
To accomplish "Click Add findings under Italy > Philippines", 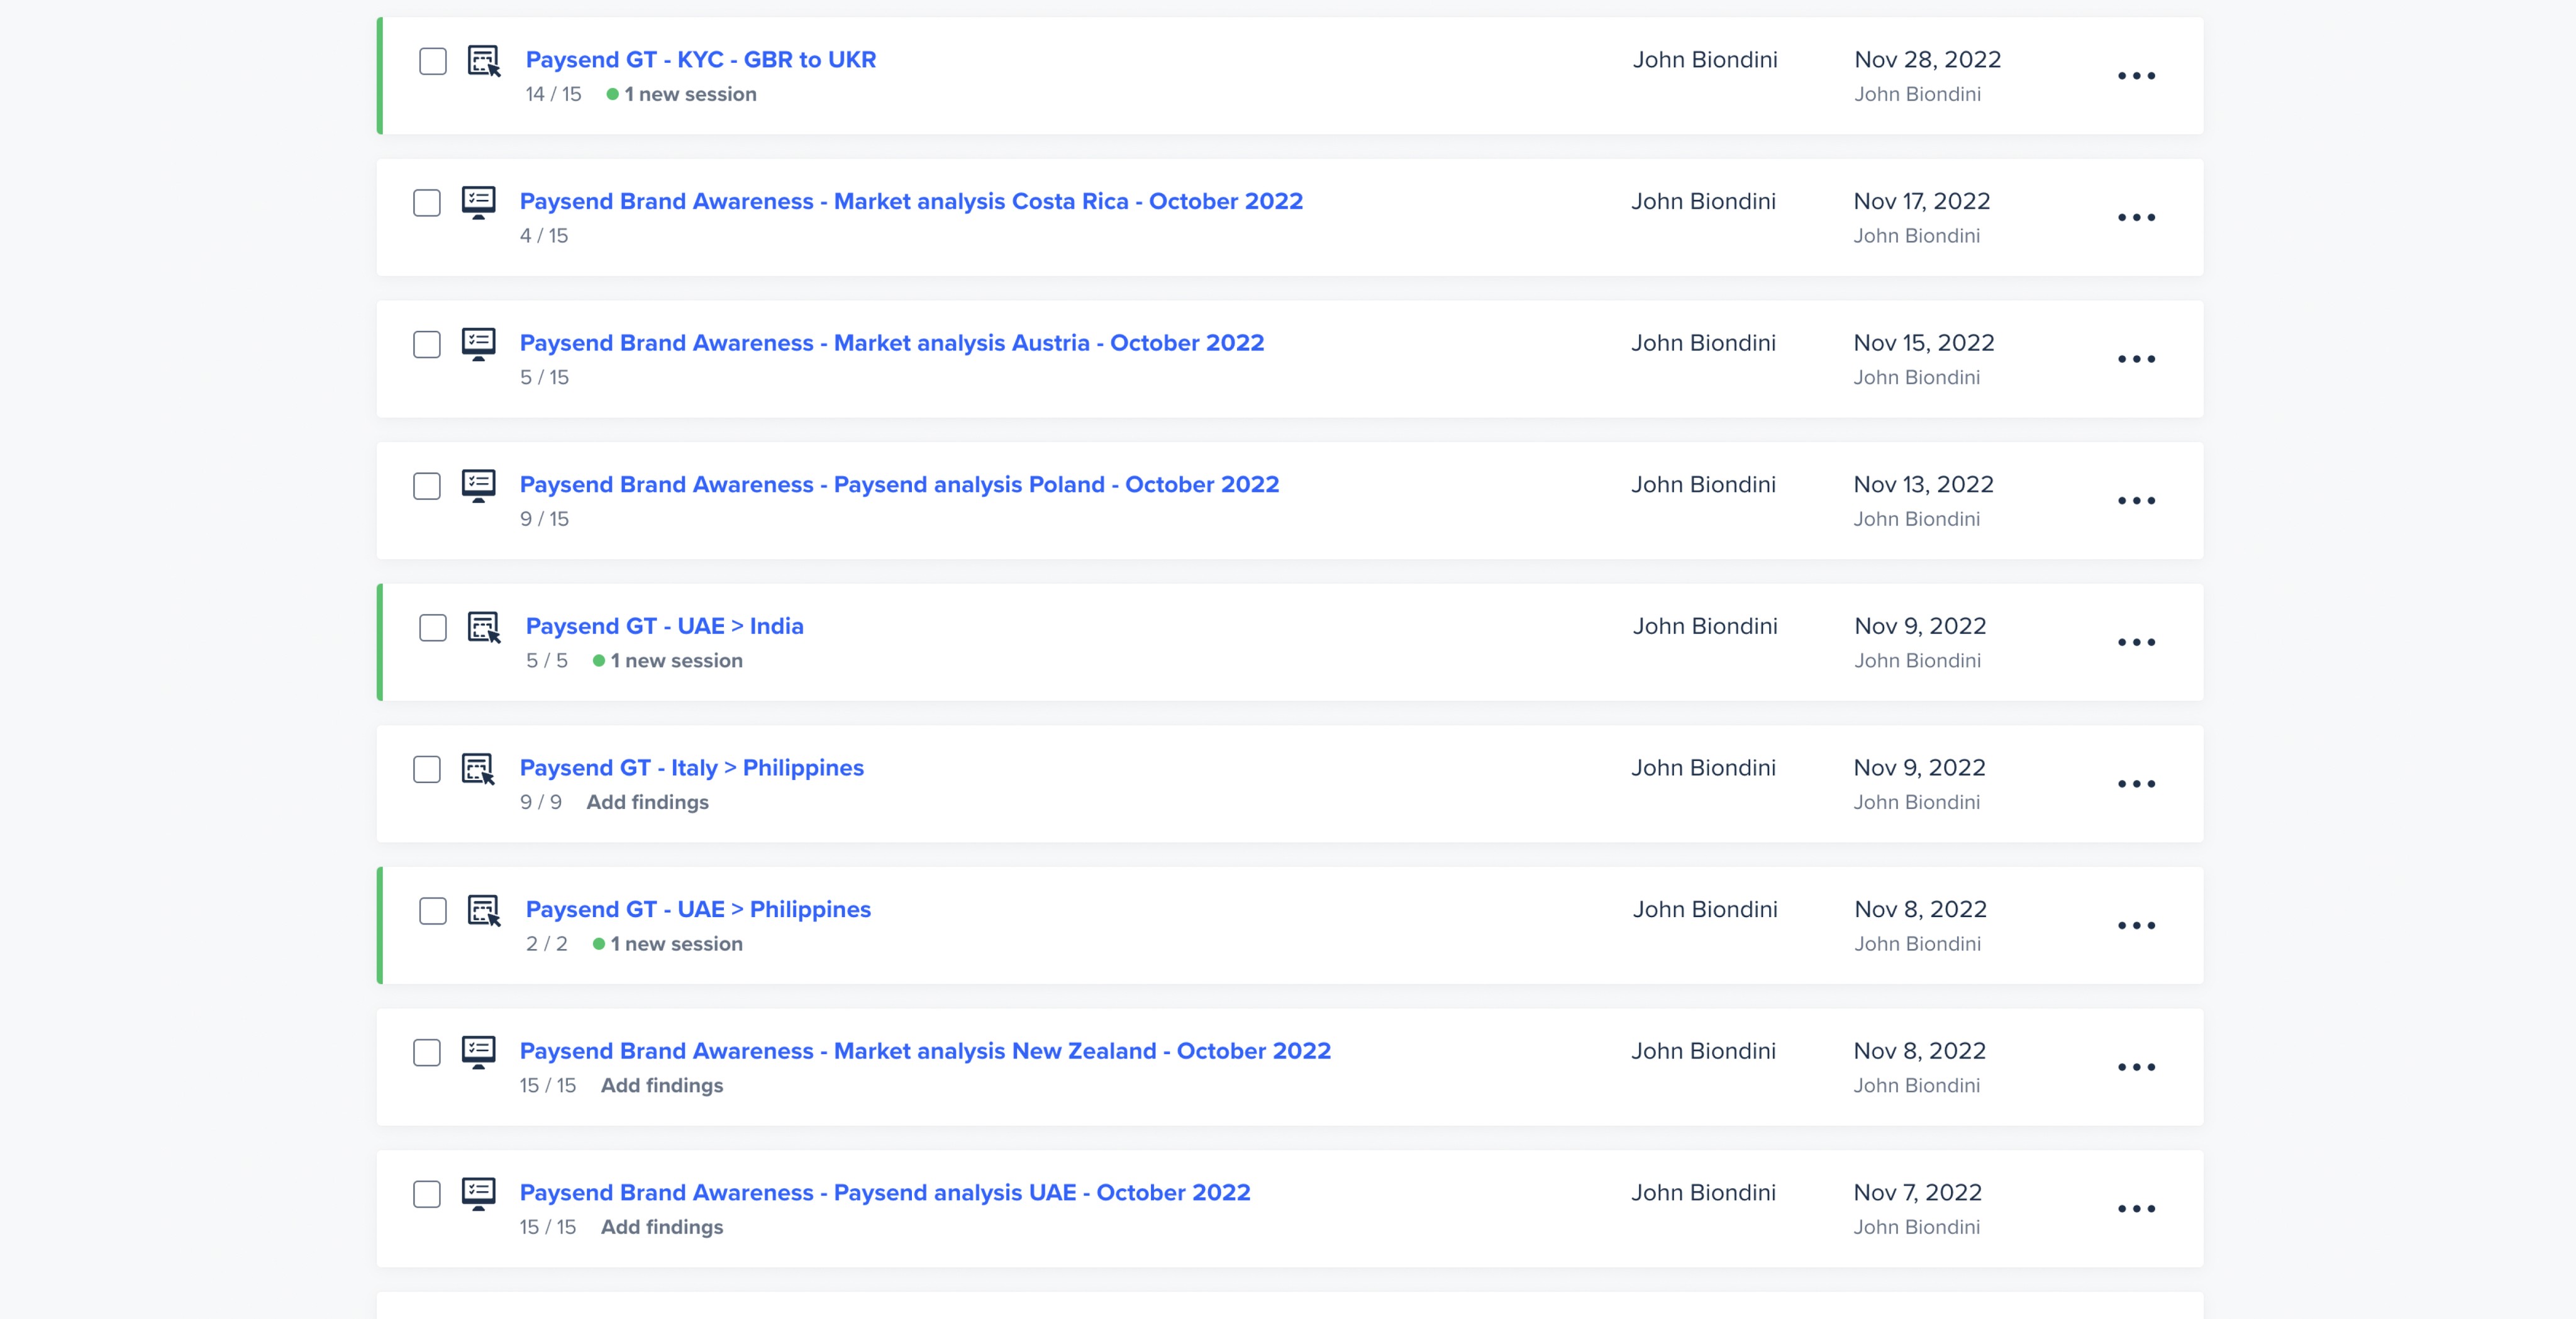I will coord(647,802).
